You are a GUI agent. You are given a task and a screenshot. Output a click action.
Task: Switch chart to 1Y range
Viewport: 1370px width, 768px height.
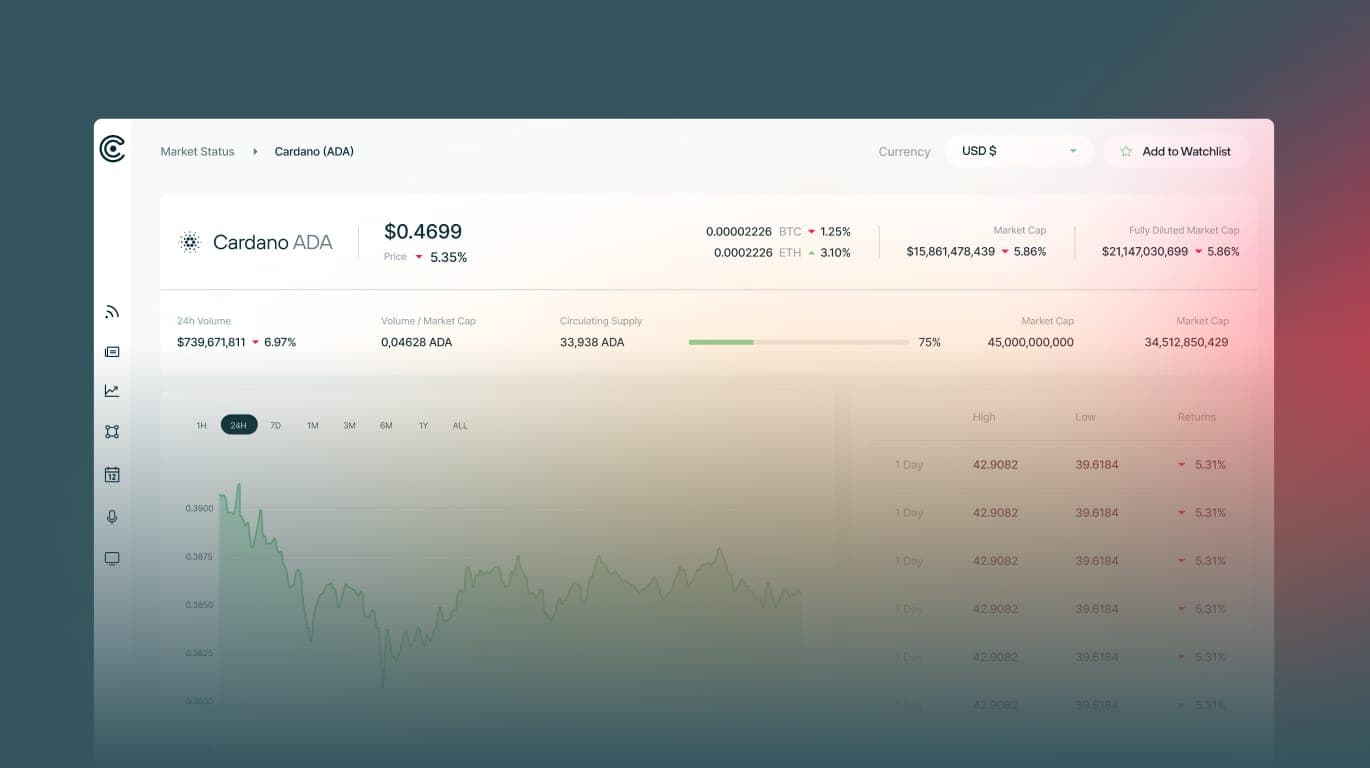423,426
